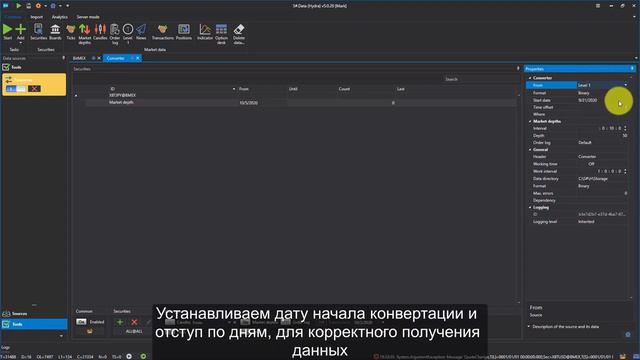
Task: Switch to the Server mode ribbon tab
Action: pos(88,17)
